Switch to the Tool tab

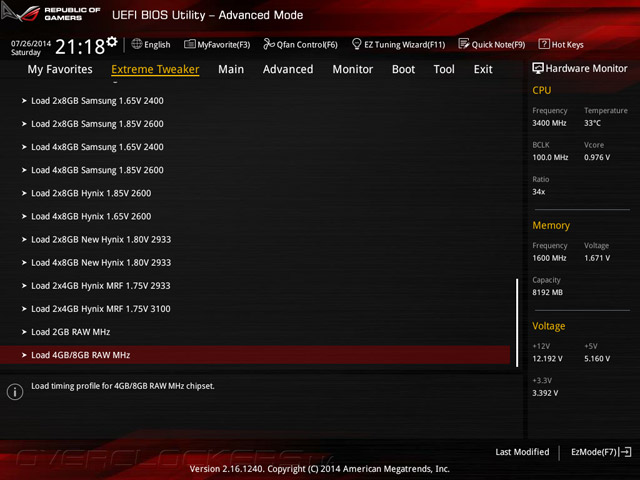(444, 69)
